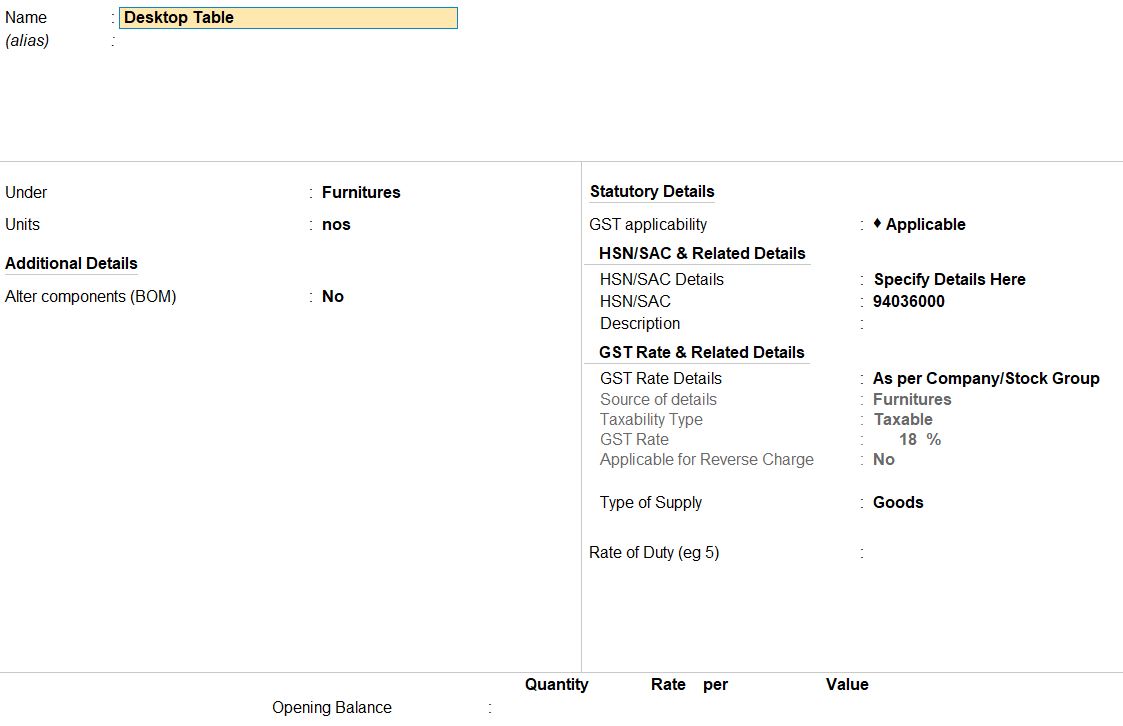1123x726 pixels.
Task: Toggle Applicable for Reverse Charge No
Action: tap(884, 460)
